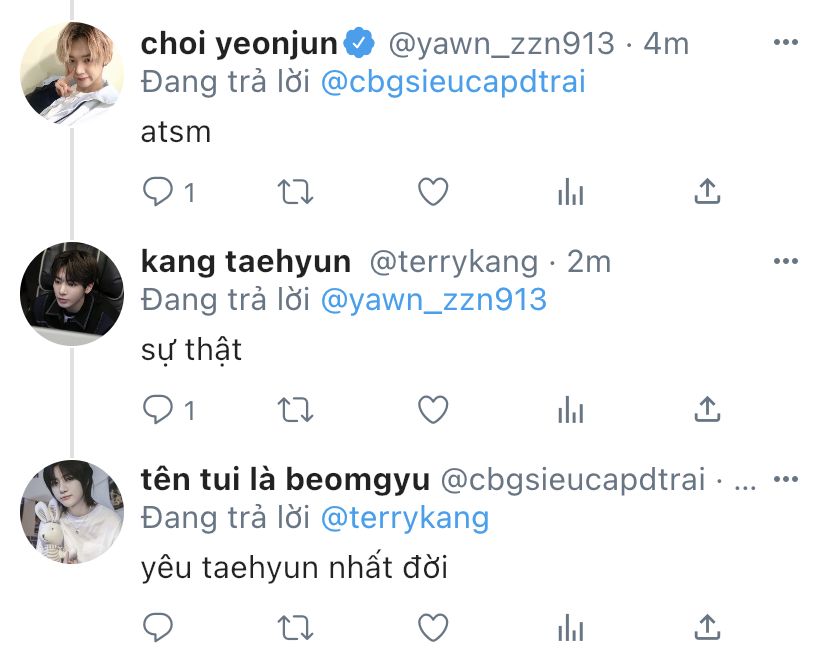Share choi yeonjun's tweet
The height and width of the screenshot is (657, 828).
(x=707, y=191)
